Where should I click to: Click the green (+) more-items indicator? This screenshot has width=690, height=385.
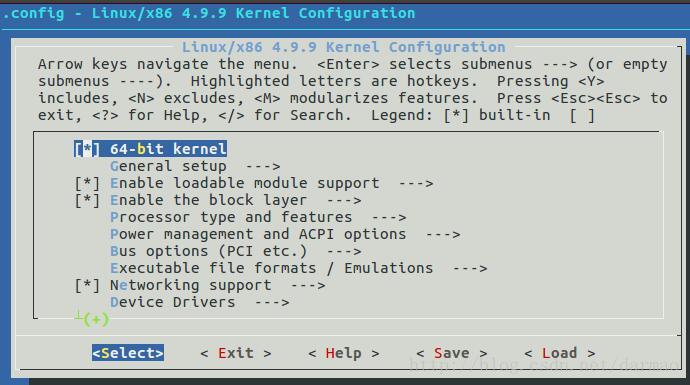pyautogui.click(x=95, y=319)
